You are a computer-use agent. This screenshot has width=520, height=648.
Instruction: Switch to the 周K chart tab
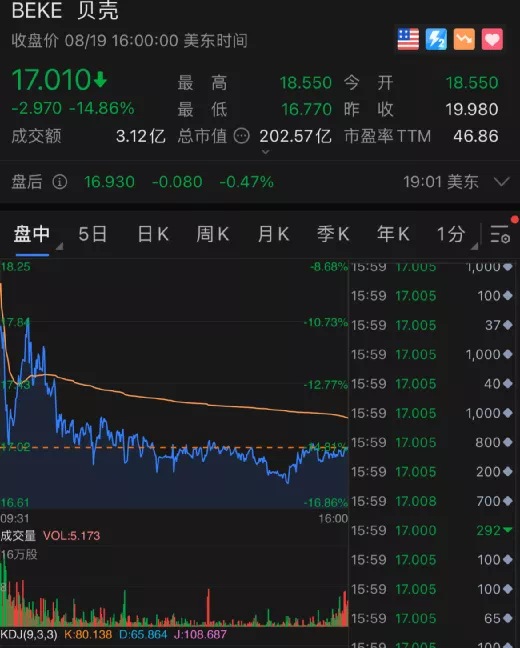pyautogui.click(x=213, y=234)
